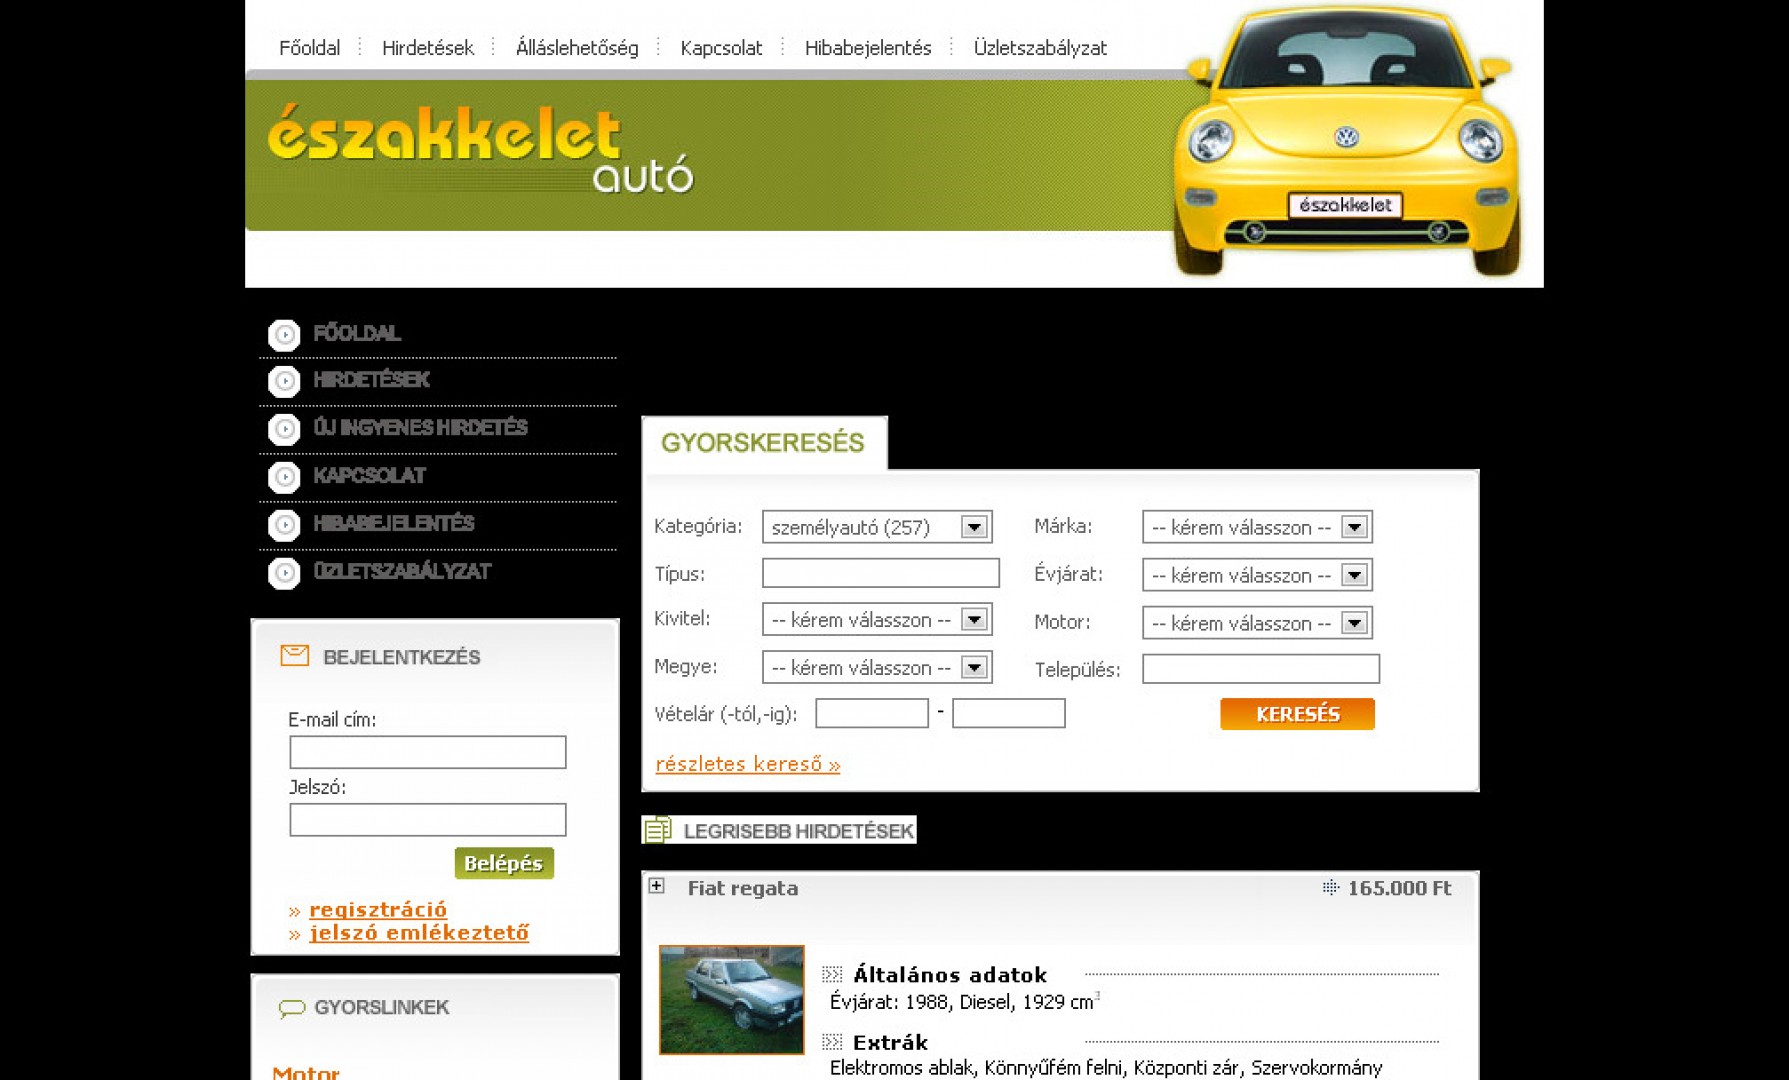Focus the Jelszó password field

click(428, 820)
